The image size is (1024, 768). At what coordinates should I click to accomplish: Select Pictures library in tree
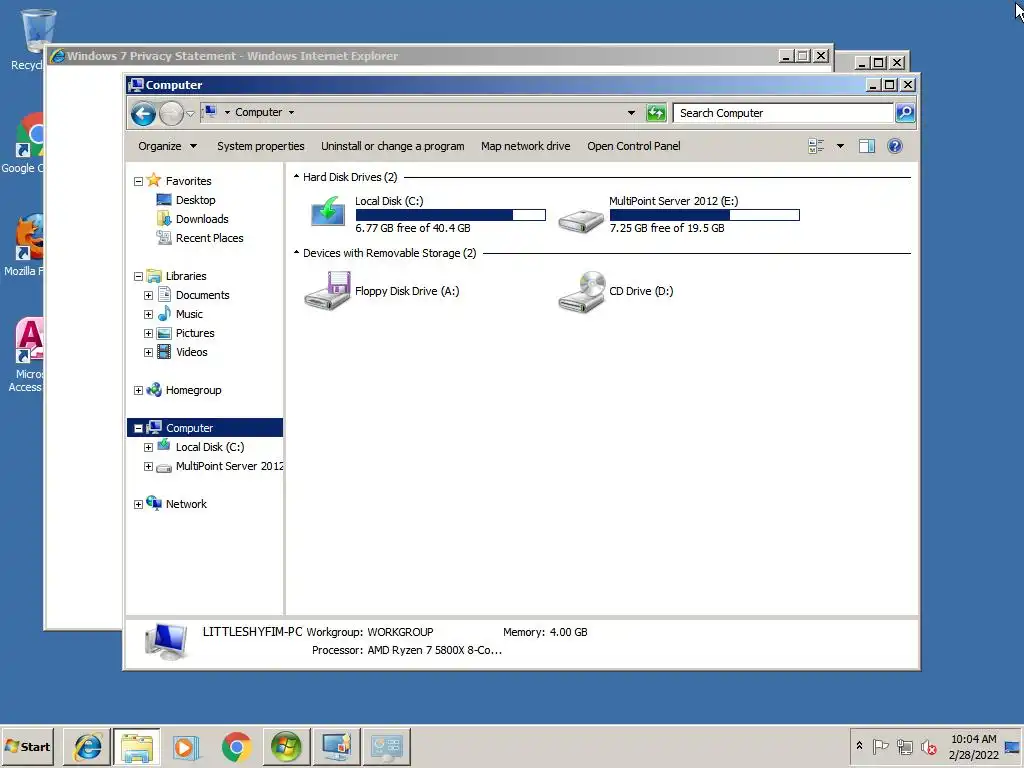pyautogui.click(x=195, y=334)
